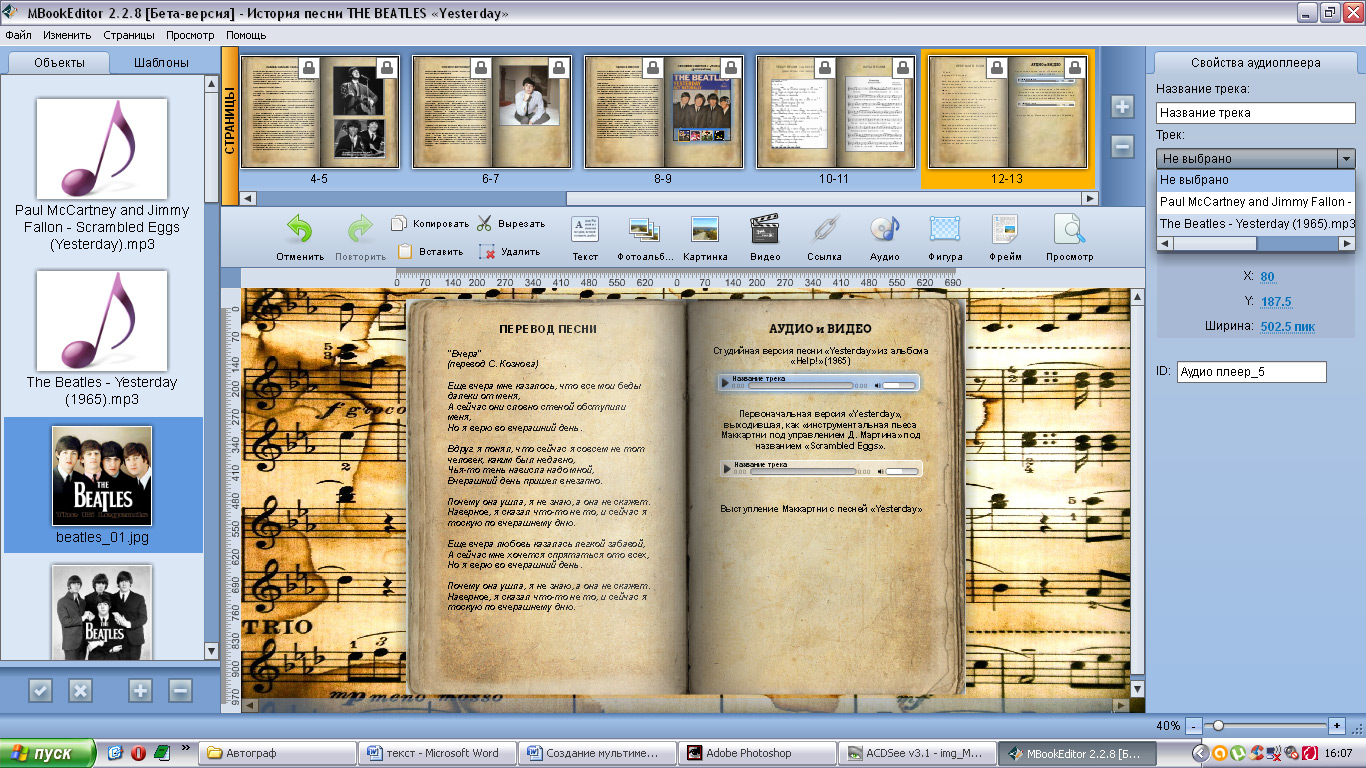Viewport: 1366px width, 768px height.
Task: Click the ID field 'Аудио плеер_5'
Action: (x=1252, y=372)
